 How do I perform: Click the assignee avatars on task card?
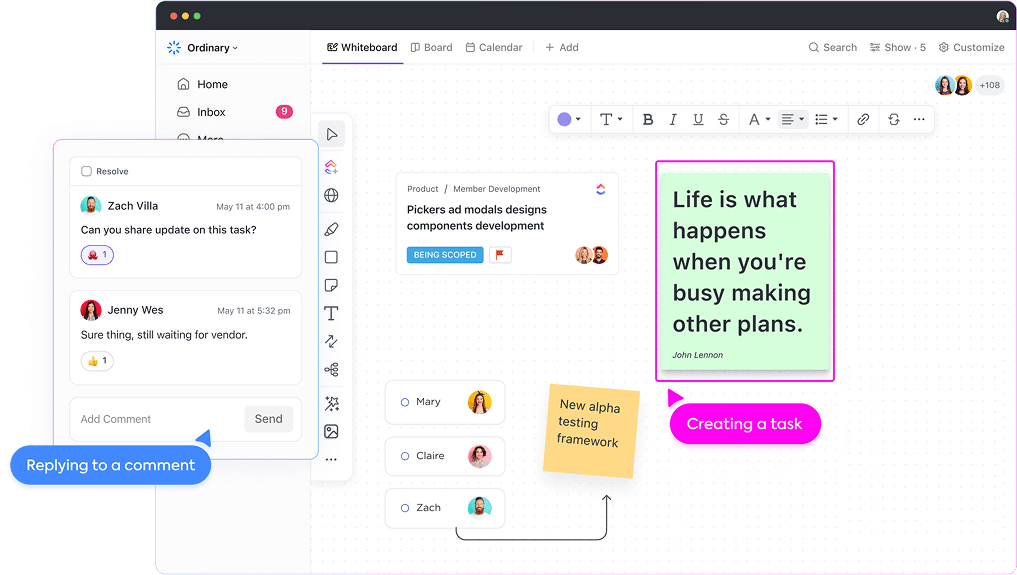[x=592, y=255]
